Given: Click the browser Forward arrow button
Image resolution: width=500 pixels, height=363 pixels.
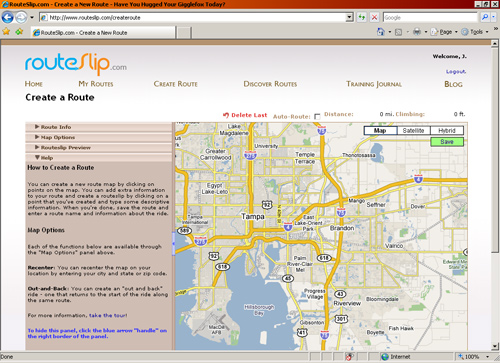Looking at the screenshot, I should 21,17.
